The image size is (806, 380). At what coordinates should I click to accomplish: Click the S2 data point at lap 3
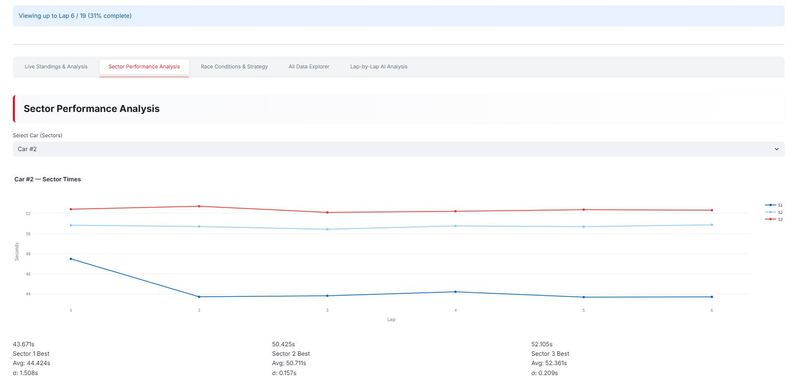(327, 229)
